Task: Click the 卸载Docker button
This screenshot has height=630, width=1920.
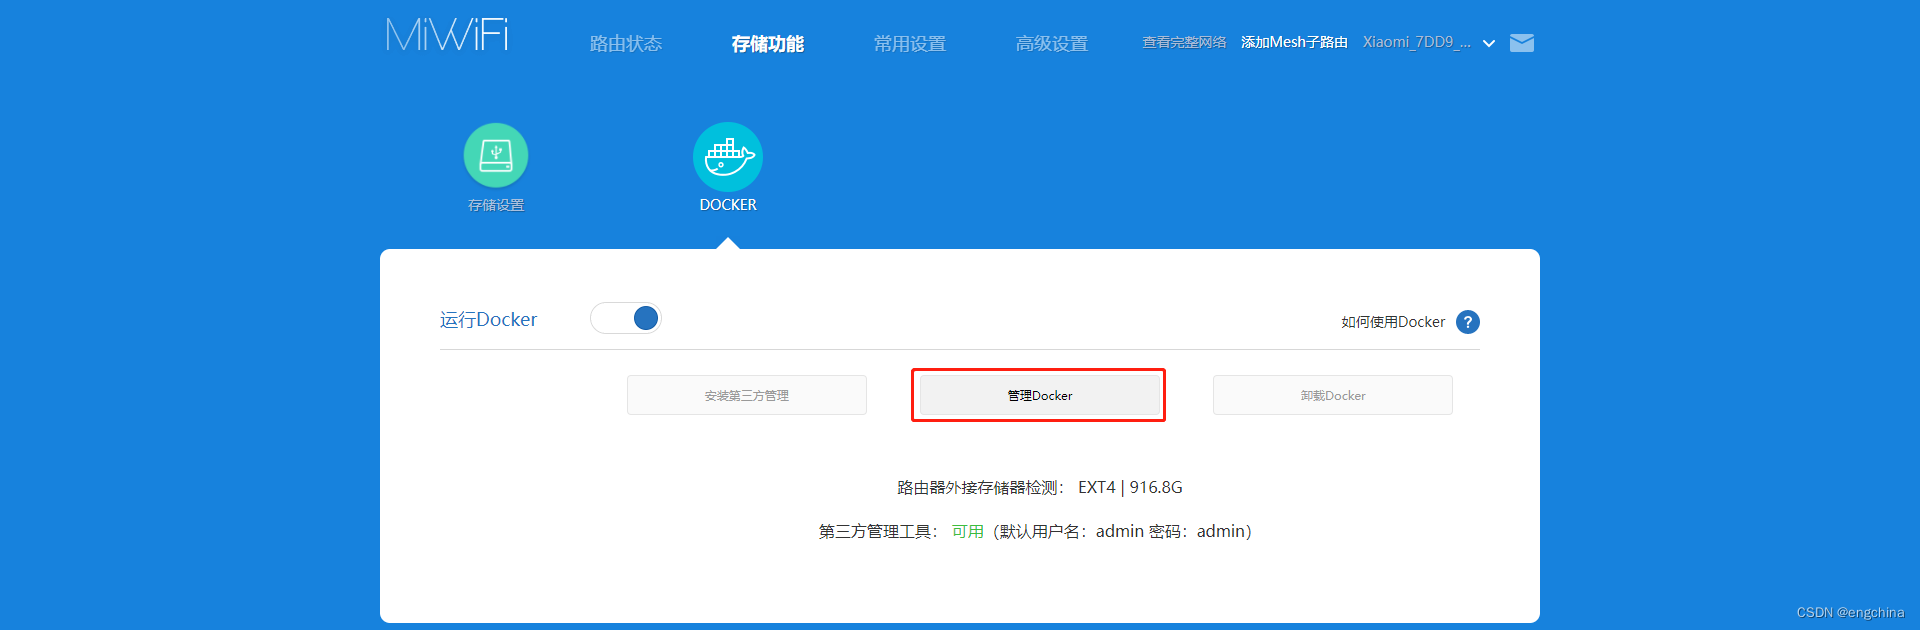Action: pos(1333,395)
